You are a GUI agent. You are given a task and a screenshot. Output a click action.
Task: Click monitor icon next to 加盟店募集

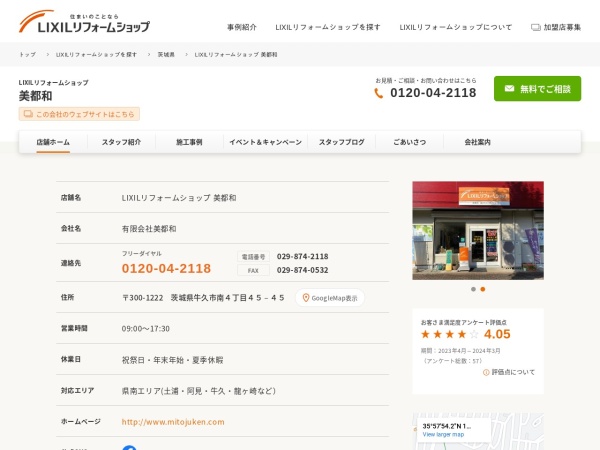[x=536, y=27]
